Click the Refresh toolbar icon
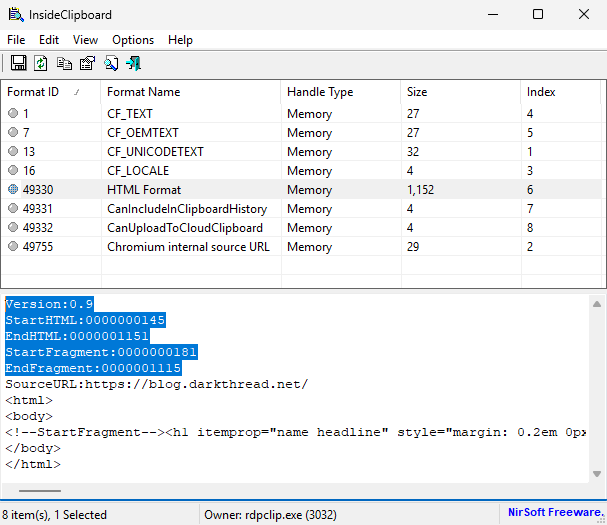The width and height of the screenshot is (607, 525). click(41, 63)
